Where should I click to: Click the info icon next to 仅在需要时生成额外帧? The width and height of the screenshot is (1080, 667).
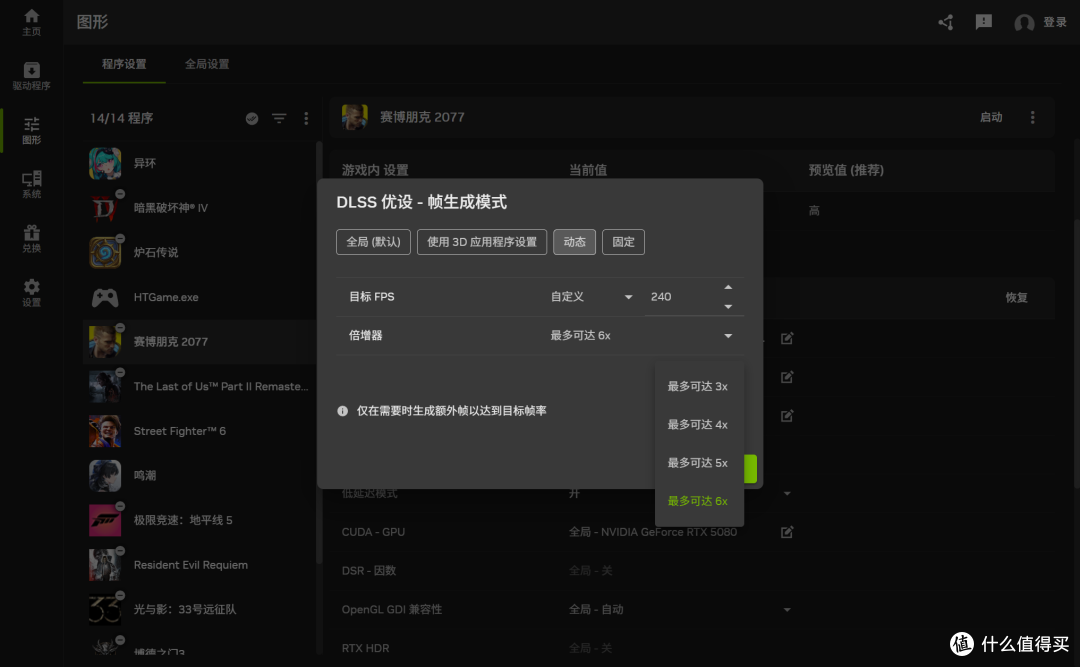[x=342, y=411]
